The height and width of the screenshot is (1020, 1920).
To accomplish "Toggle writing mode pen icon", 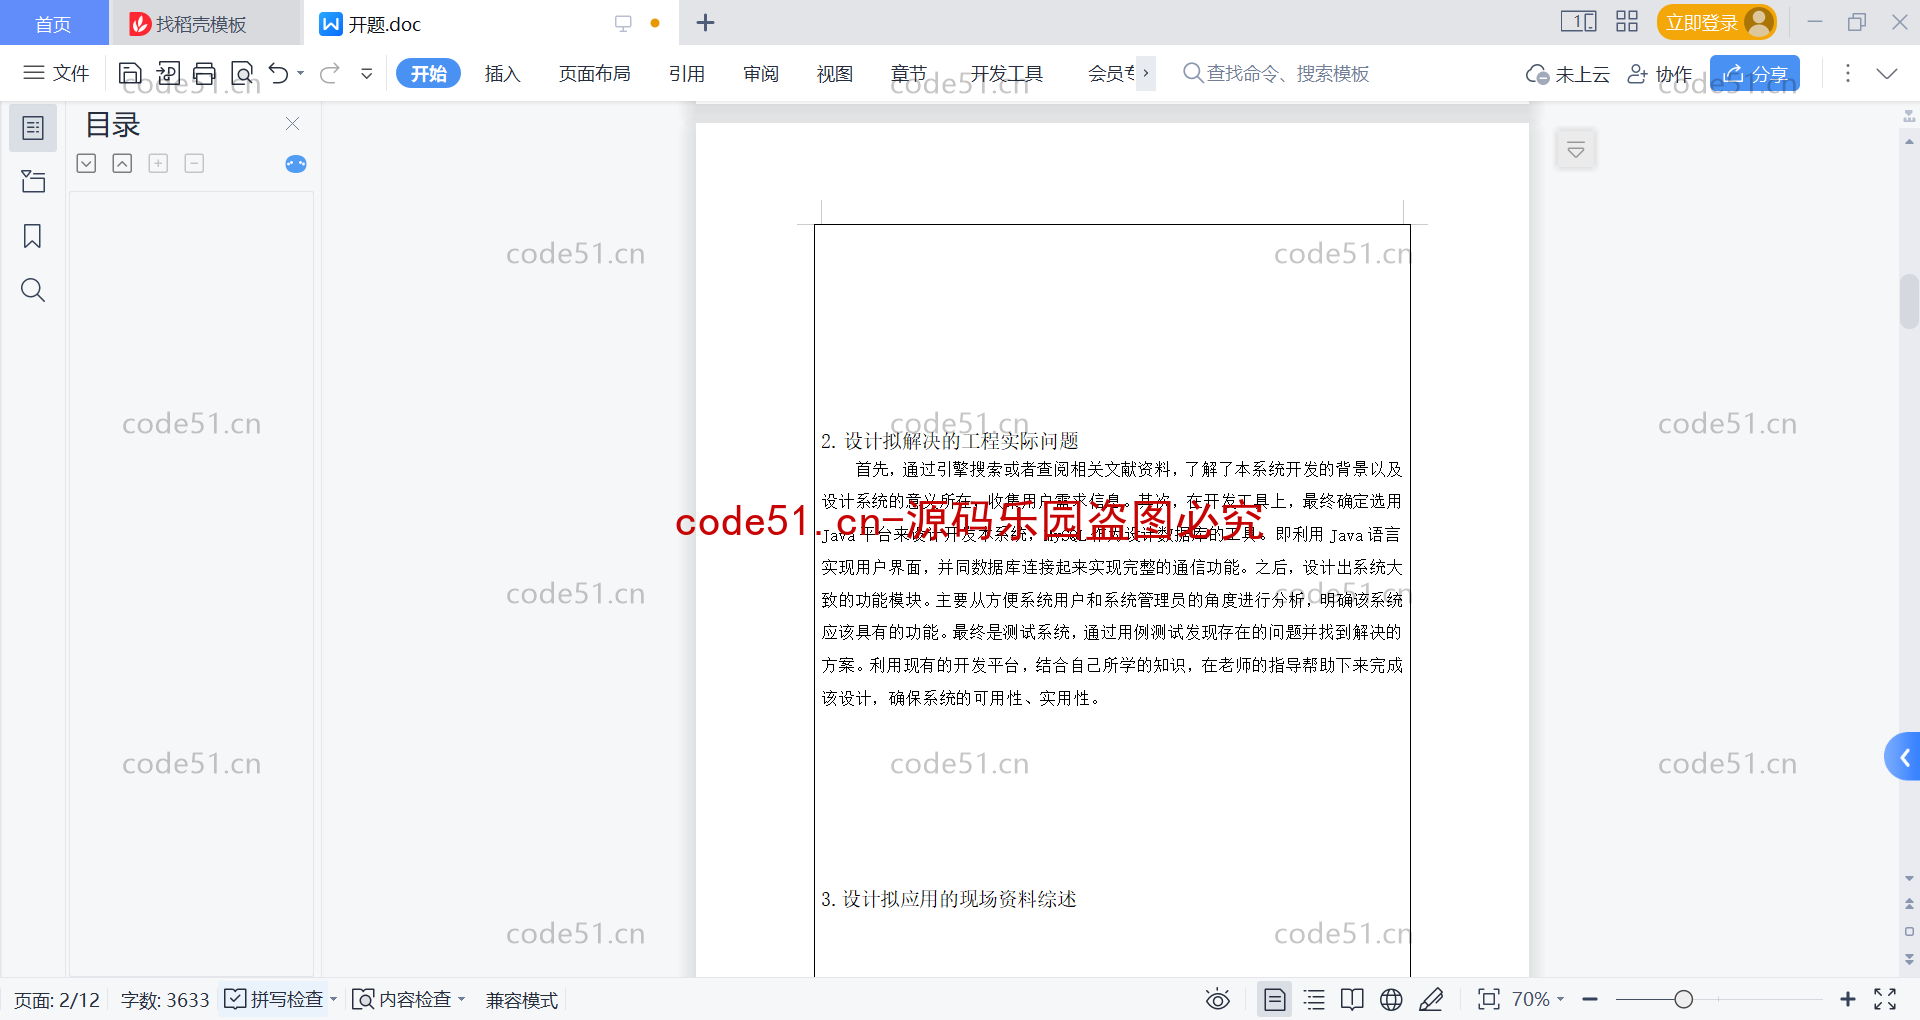I will click(1431, 999).
